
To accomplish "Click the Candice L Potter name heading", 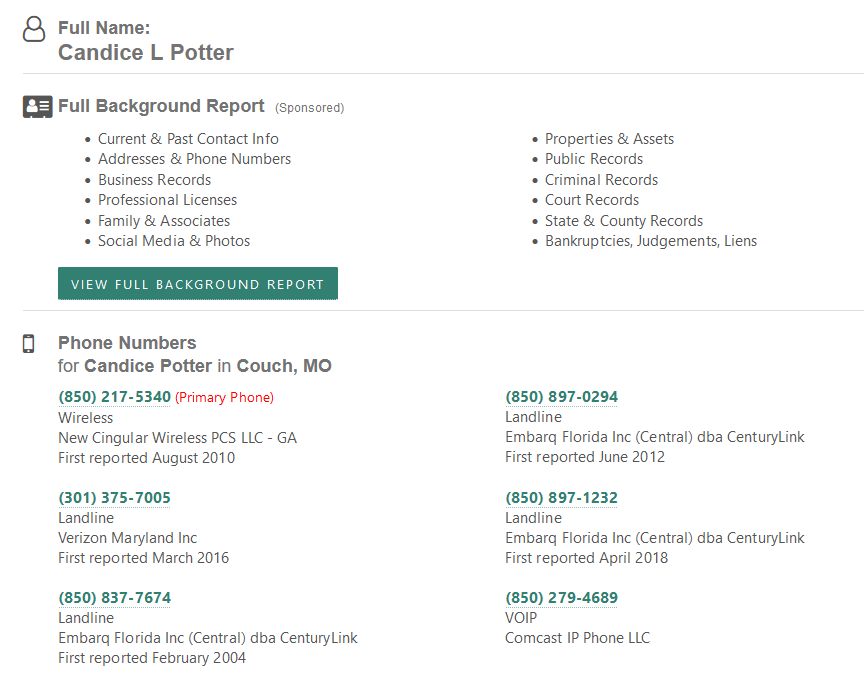I will point(146,53).
